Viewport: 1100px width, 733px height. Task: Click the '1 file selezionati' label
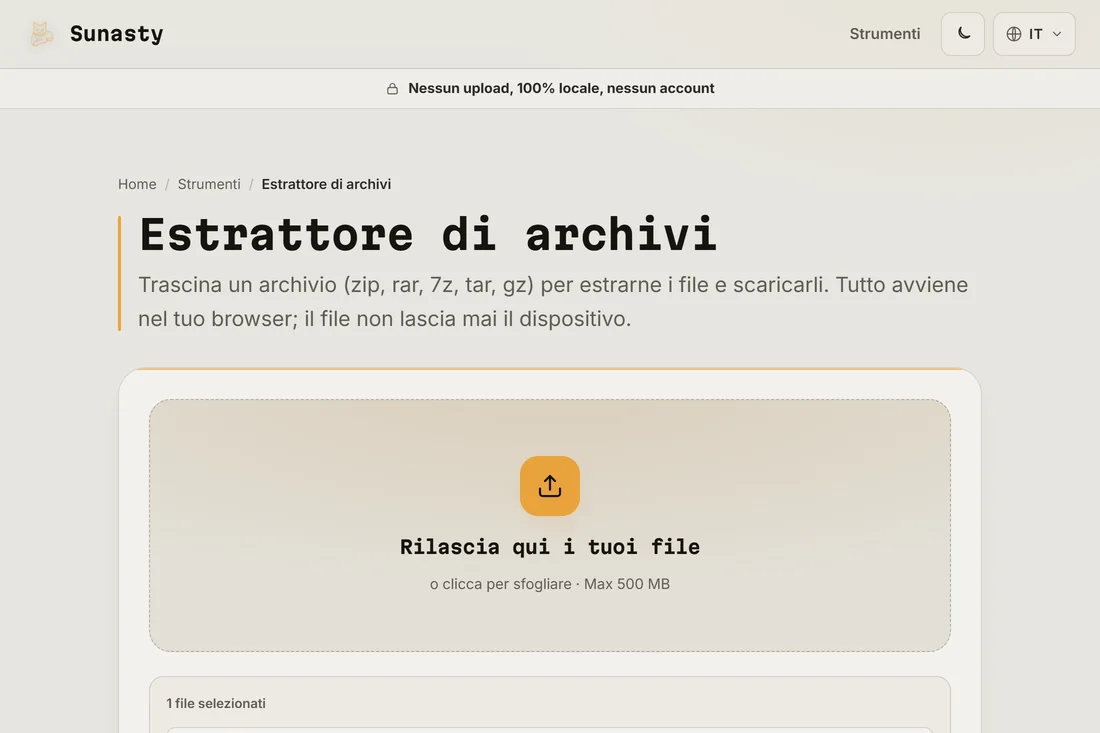[216, 704]
